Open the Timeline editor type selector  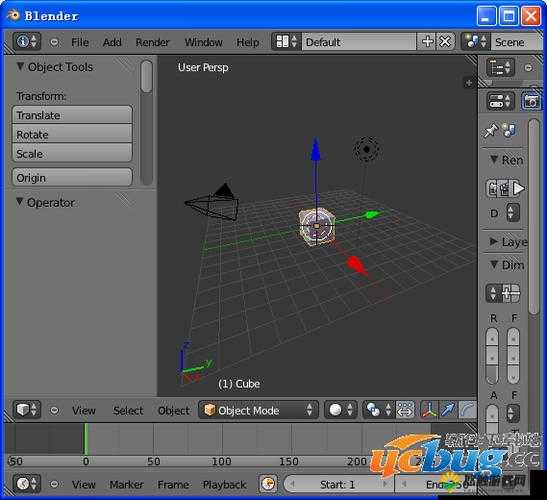[27, 484]
